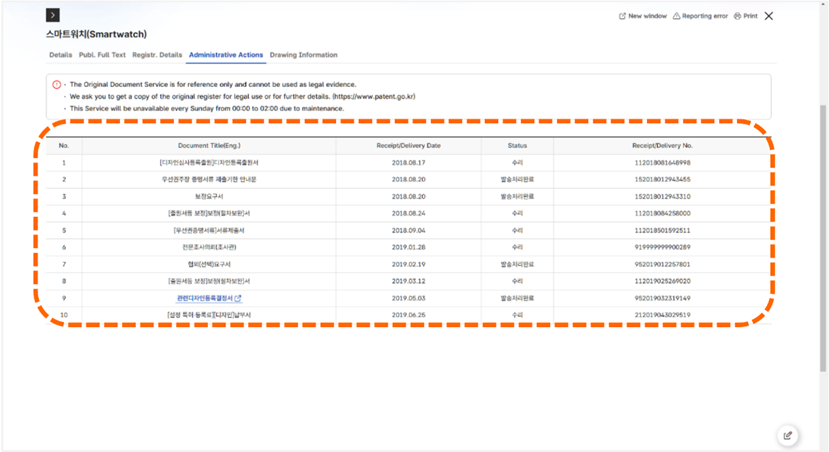The width and height of the screenshot is (829, 452).
Task: Open the external link icon in row 9
Action: tap(238, 298)
